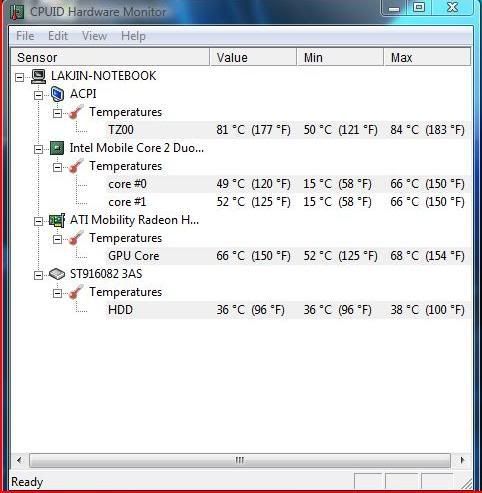Collapse Temperatures under Intel Mobile Core 2 Duo
Viewport: 482px width, 493px height.
[x=58, y=167]
